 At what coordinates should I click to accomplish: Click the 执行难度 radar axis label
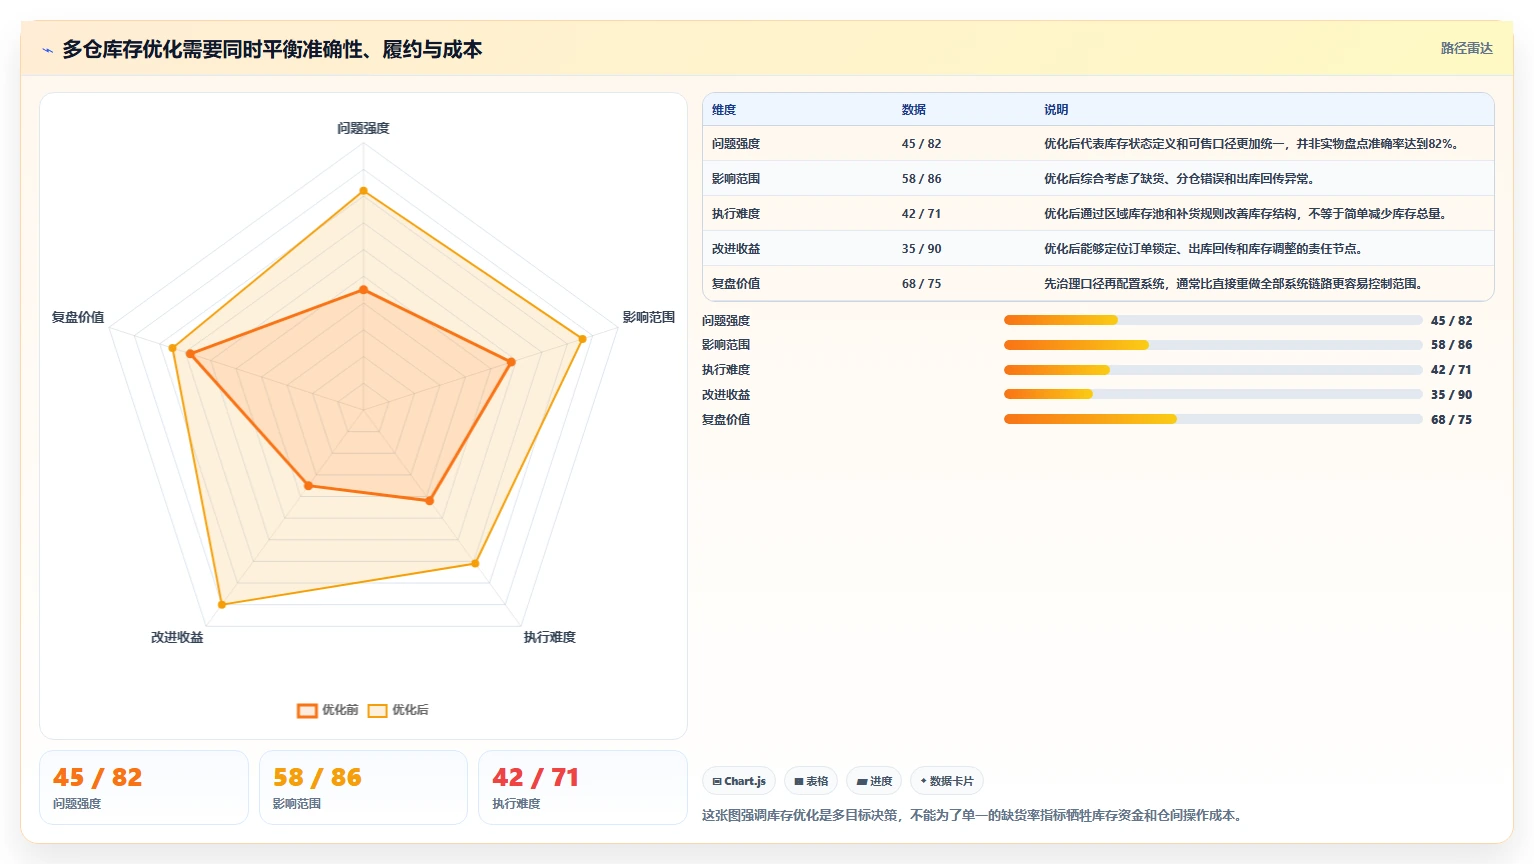pyautogui.click(x=550, y=637)
